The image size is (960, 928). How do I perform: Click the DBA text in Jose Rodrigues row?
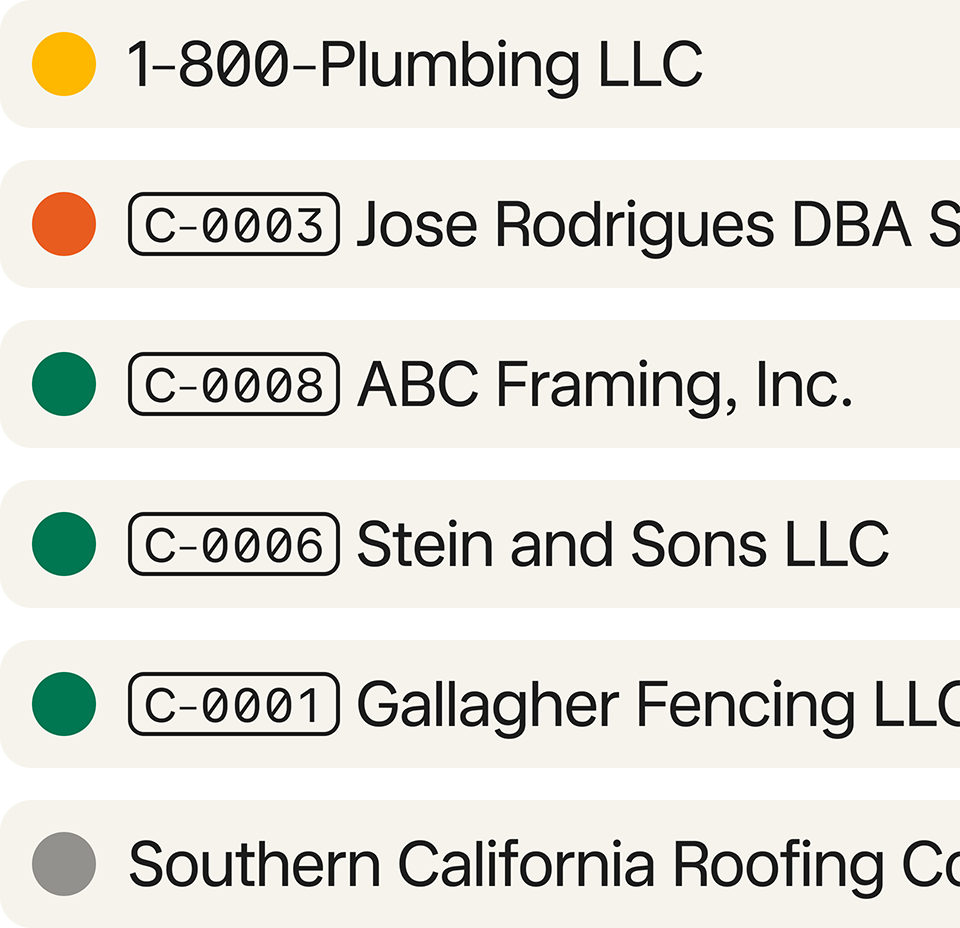pos(851,225)
